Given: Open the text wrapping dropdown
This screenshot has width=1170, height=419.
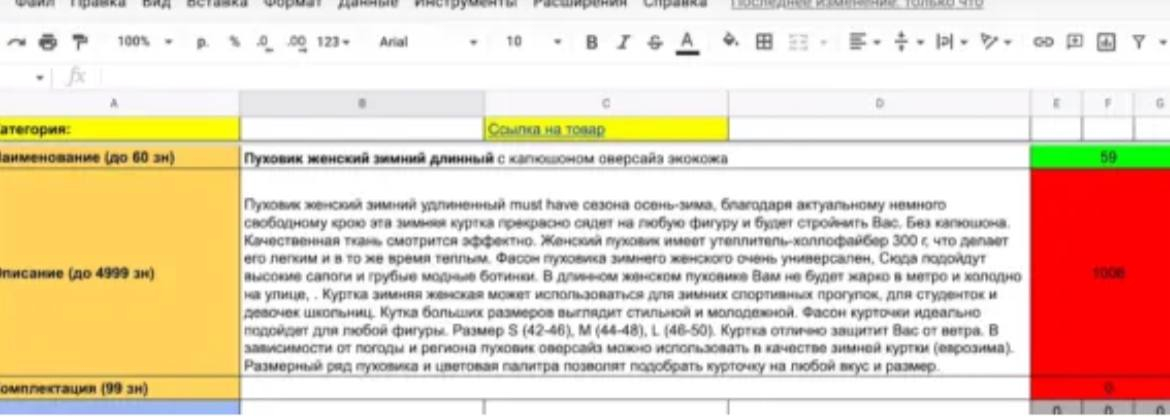Looking at the screenshot, I should 951,42.
